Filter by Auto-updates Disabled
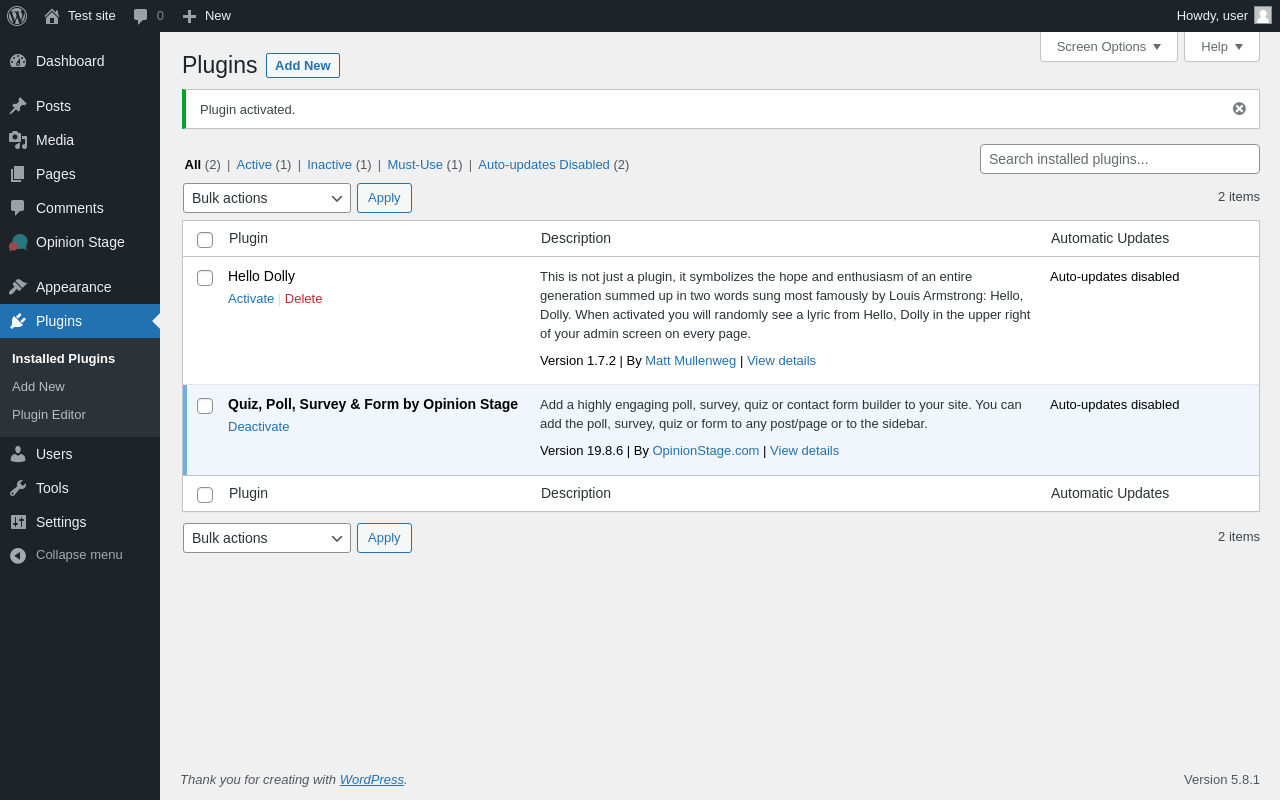 coord(544,164)
